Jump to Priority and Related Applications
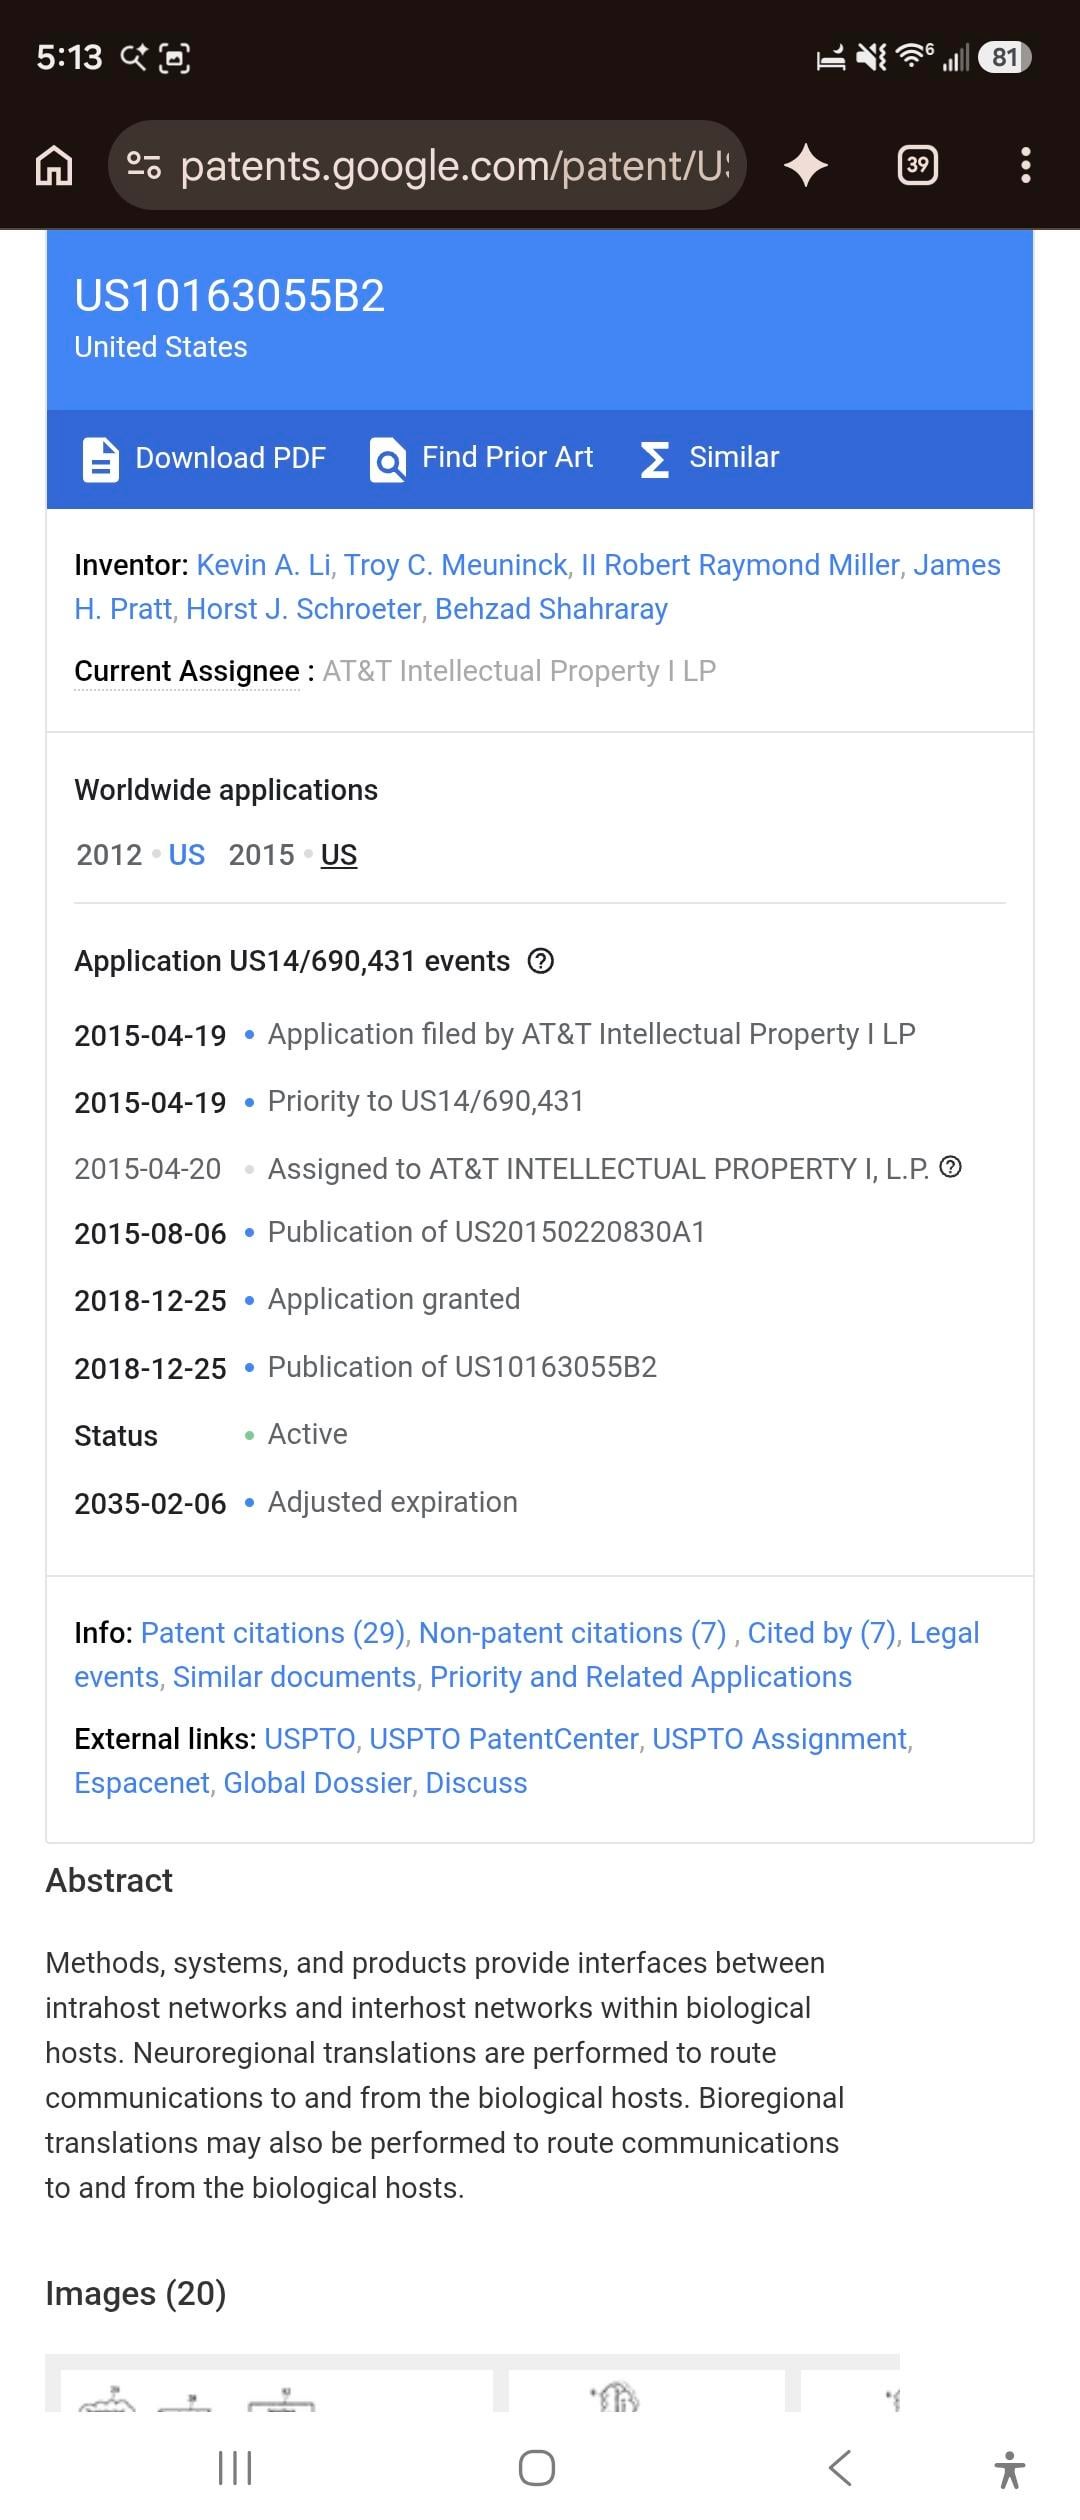The width and height of the screenshot is (1080, 2520). click(x=641, y=1677)
